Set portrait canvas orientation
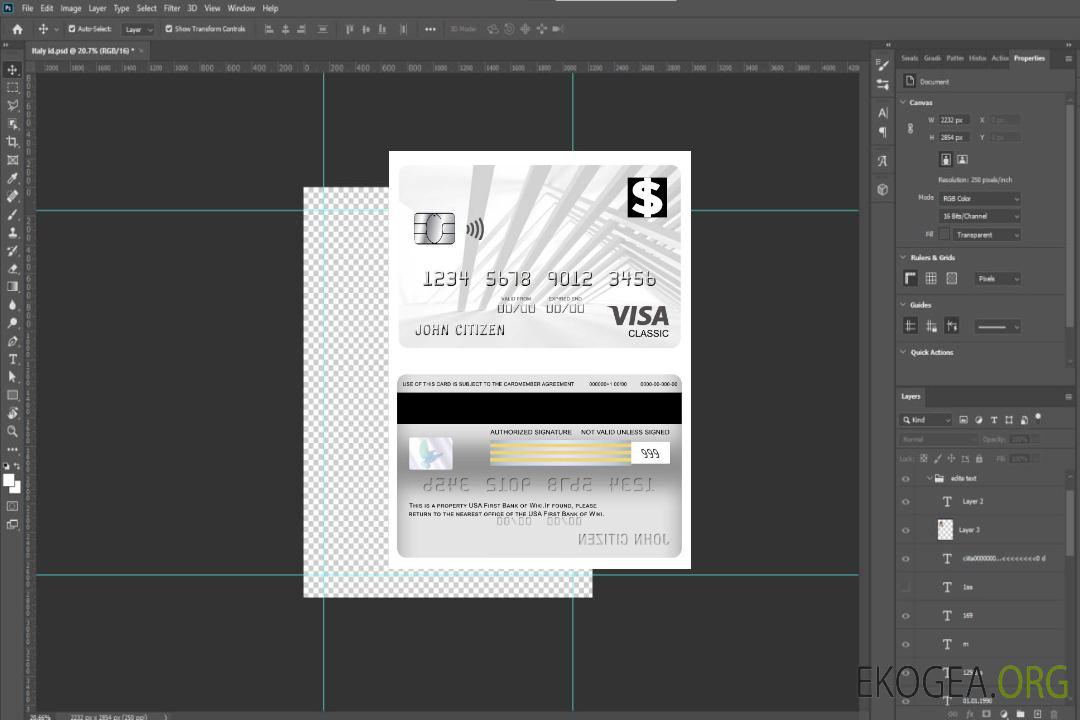The height and width of the screenshot is (720, 1080). [x=946, y=160]
